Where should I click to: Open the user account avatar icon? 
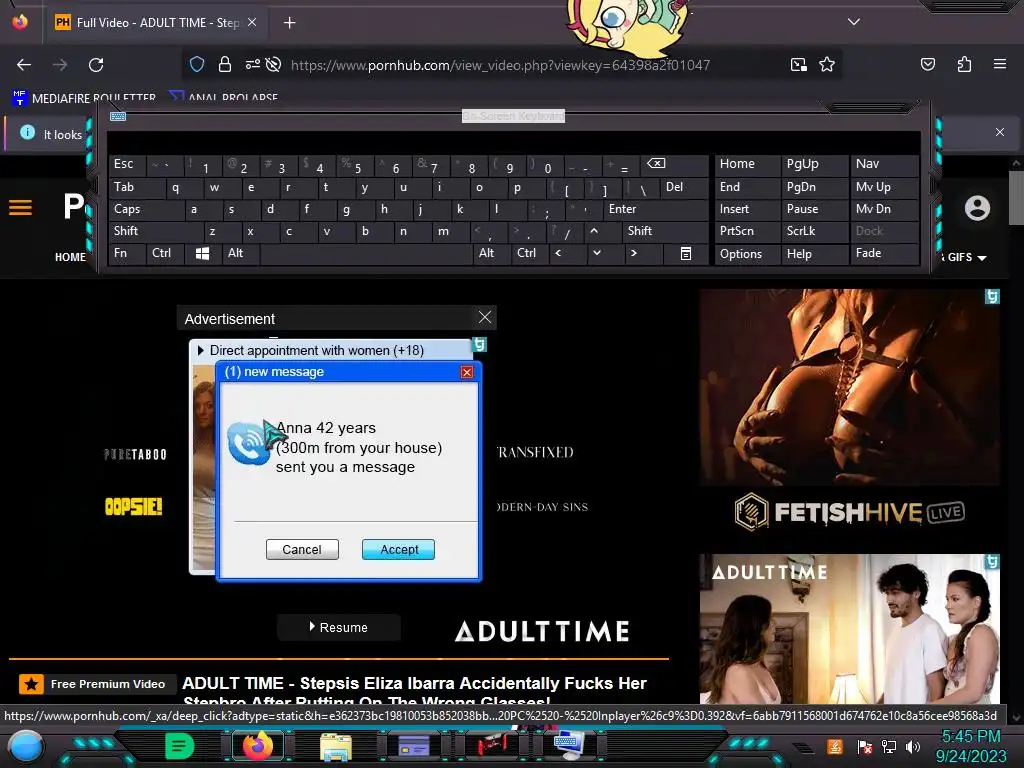click(977, 208)
